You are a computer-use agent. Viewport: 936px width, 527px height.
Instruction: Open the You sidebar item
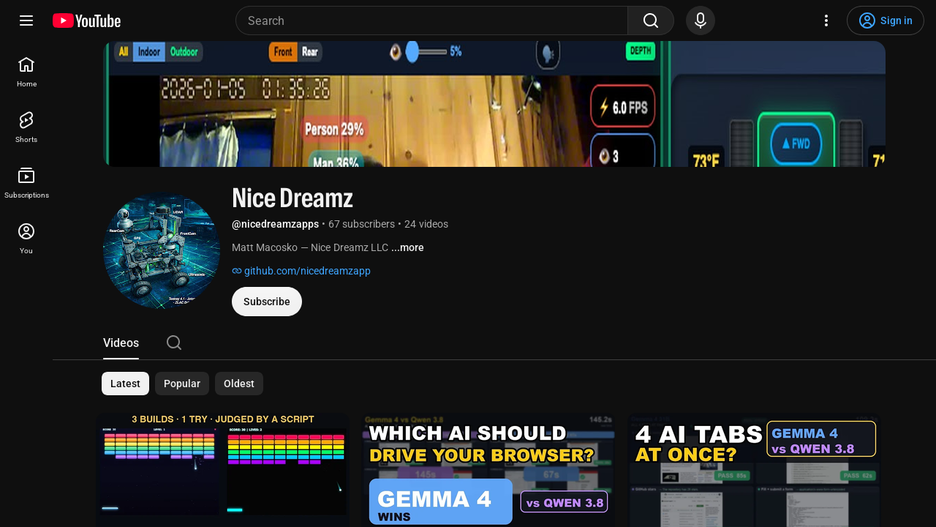[26, 238]
